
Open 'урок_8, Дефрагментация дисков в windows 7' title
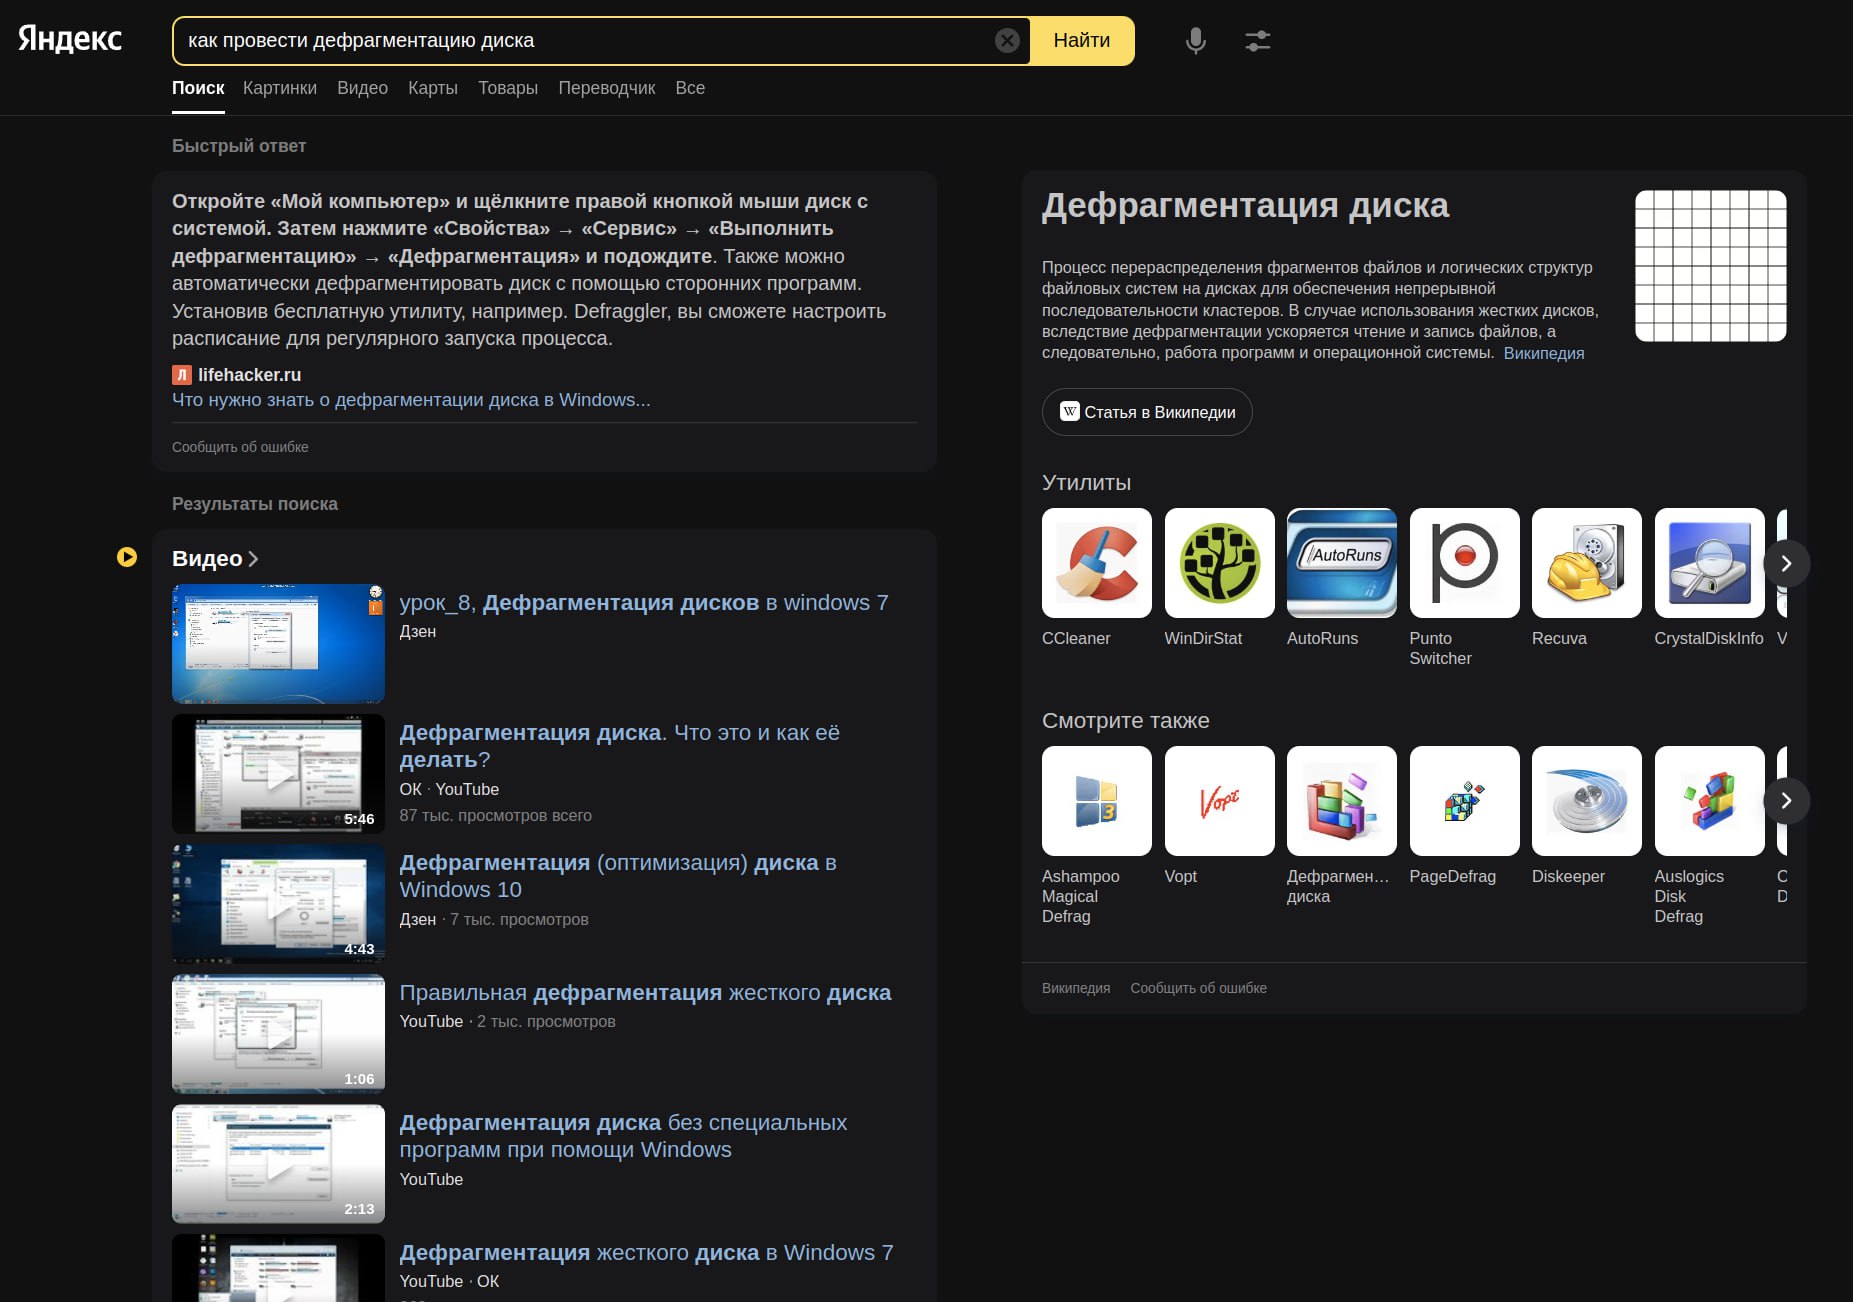(644, 603)
